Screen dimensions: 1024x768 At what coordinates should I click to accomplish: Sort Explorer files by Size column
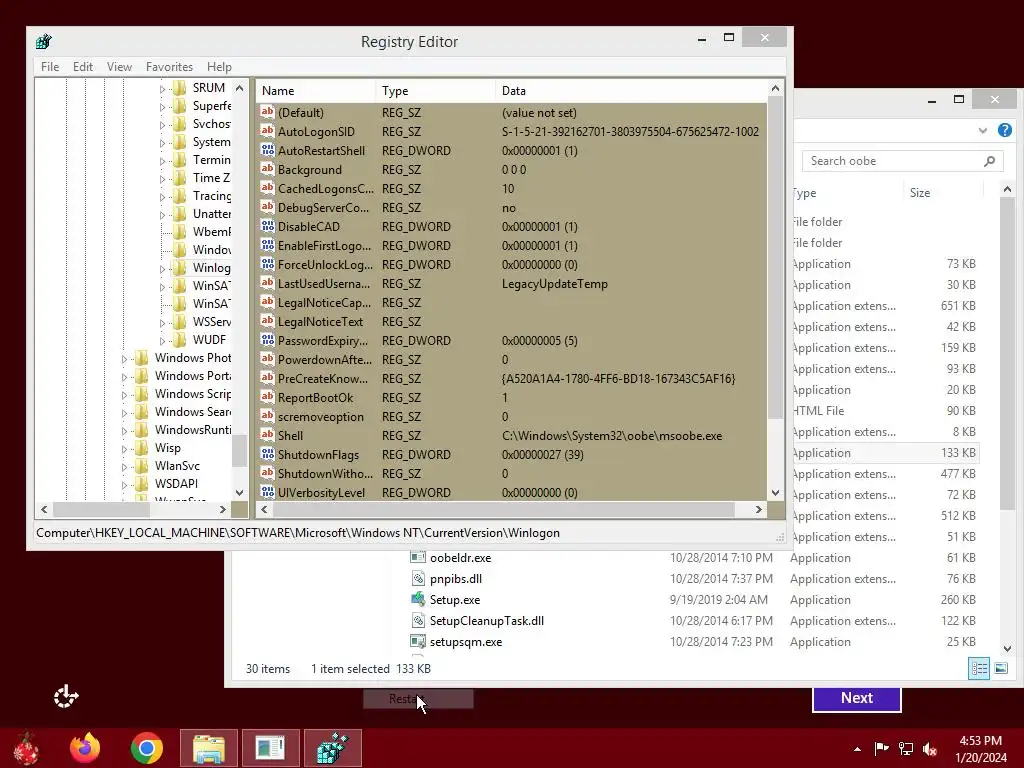click(942, 193)
